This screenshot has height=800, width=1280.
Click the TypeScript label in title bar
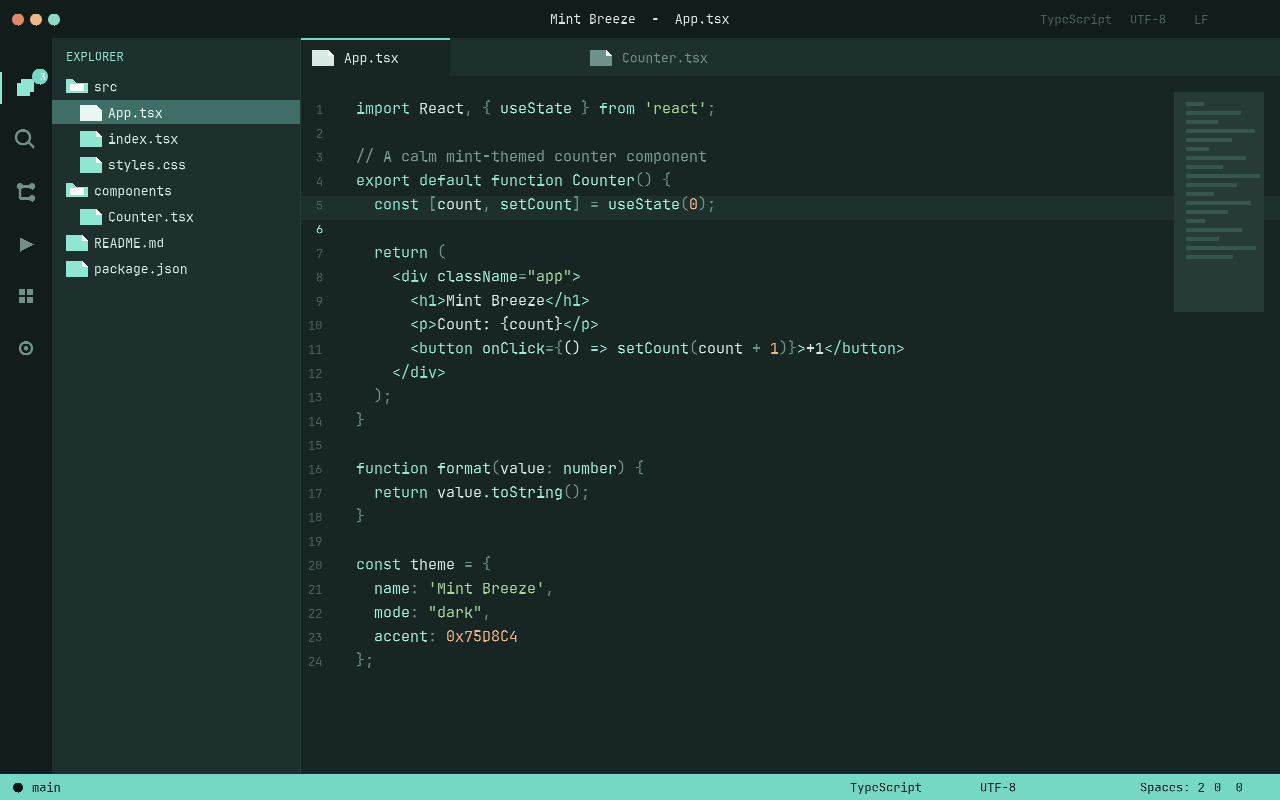point(1076,20)
